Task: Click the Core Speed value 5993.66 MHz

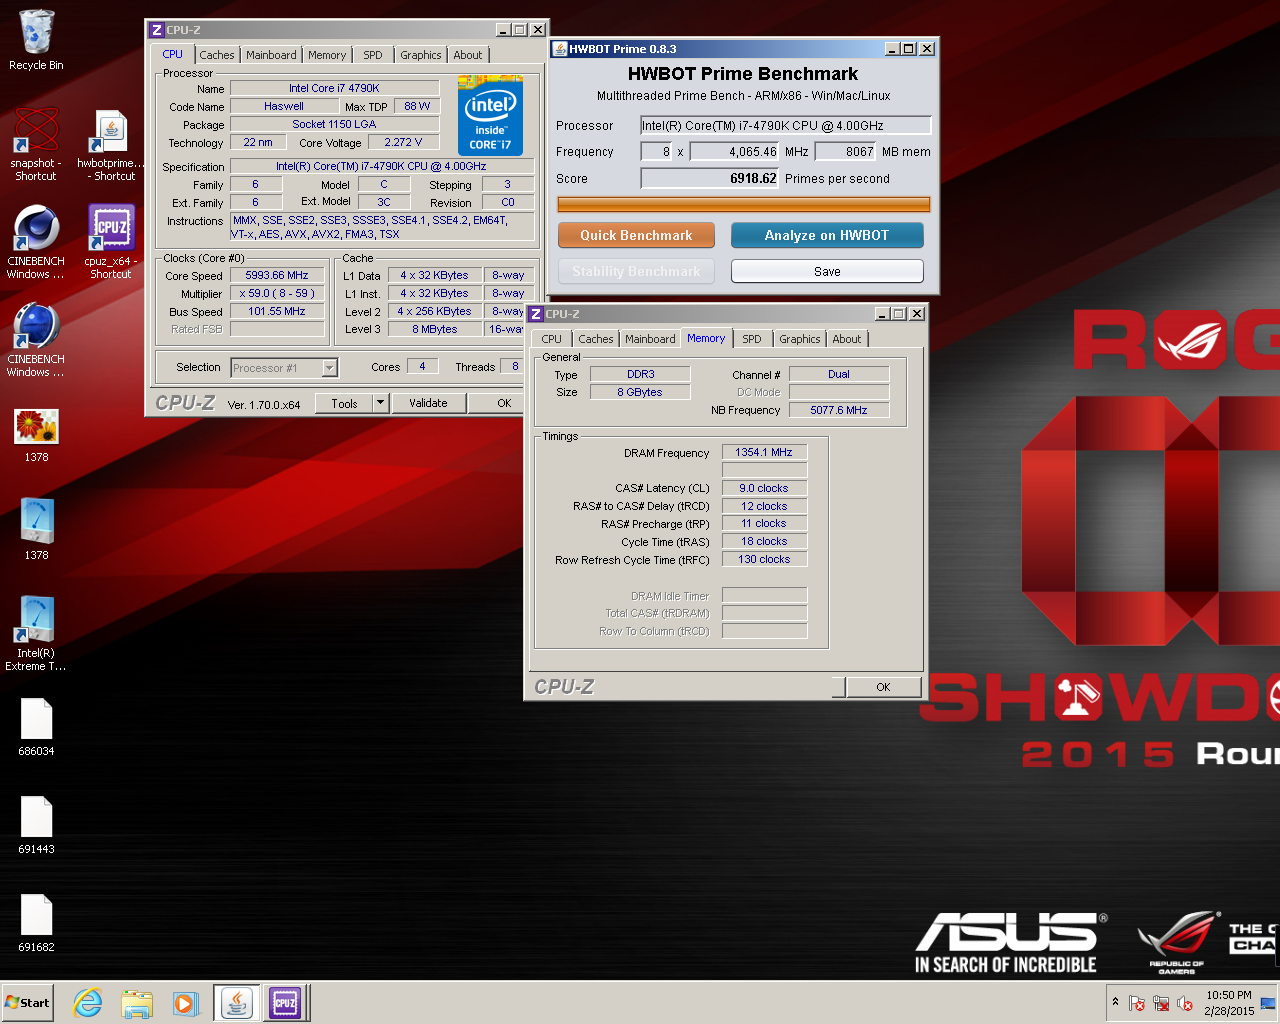Action: click(277, 275)
